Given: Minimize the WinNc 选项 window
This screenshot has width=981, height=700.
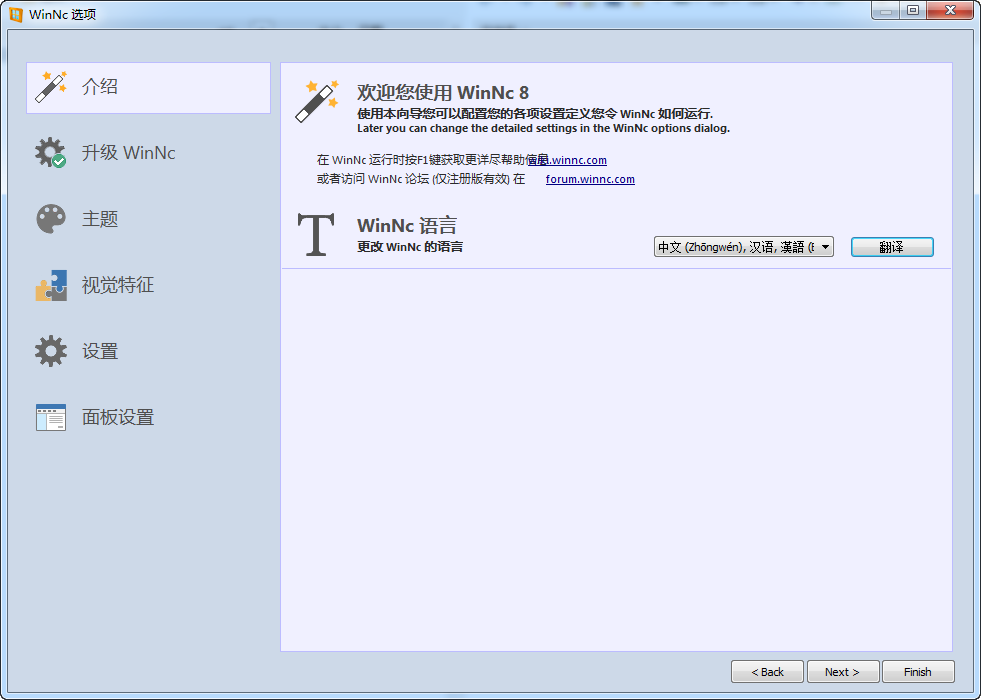Looking at the screenshot, I should (x=885, y=10).
